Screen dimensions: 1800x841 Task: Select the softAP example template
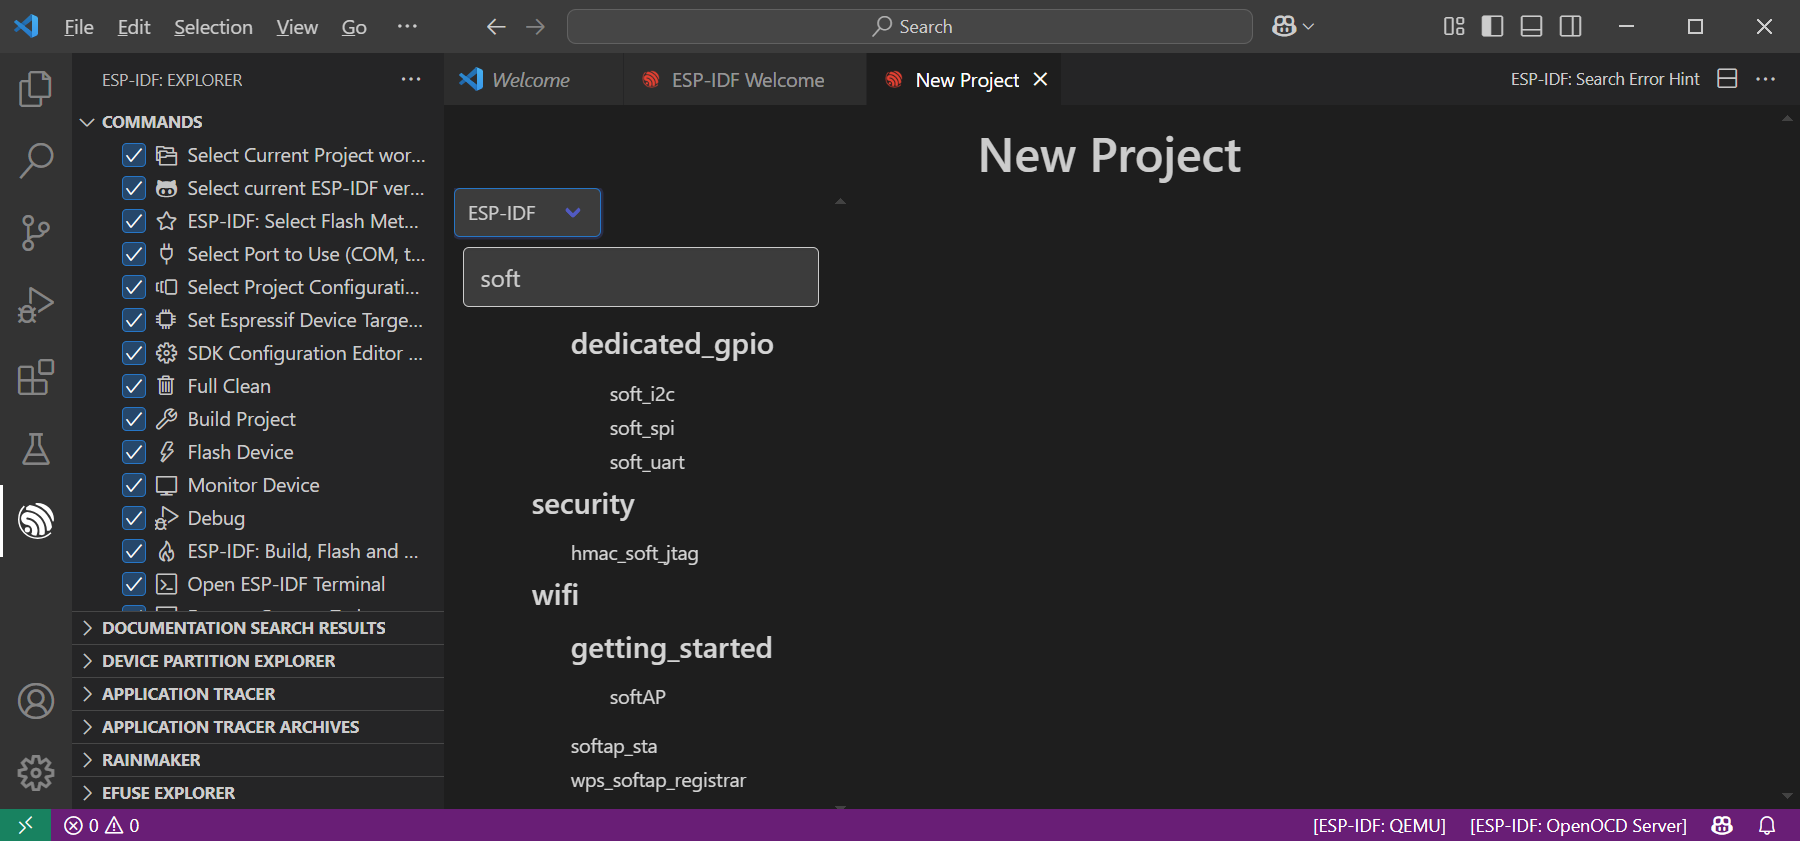point(637,697)
